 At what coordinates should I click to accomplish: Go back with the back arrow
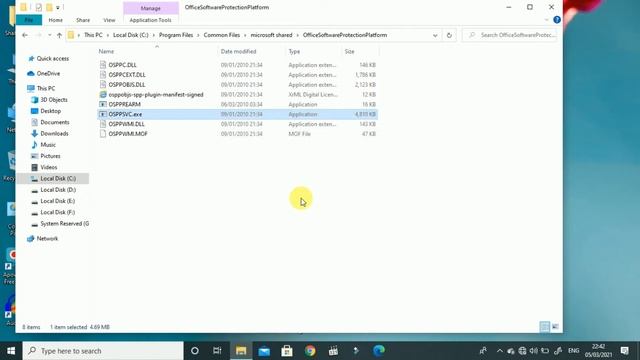(25, 35)
